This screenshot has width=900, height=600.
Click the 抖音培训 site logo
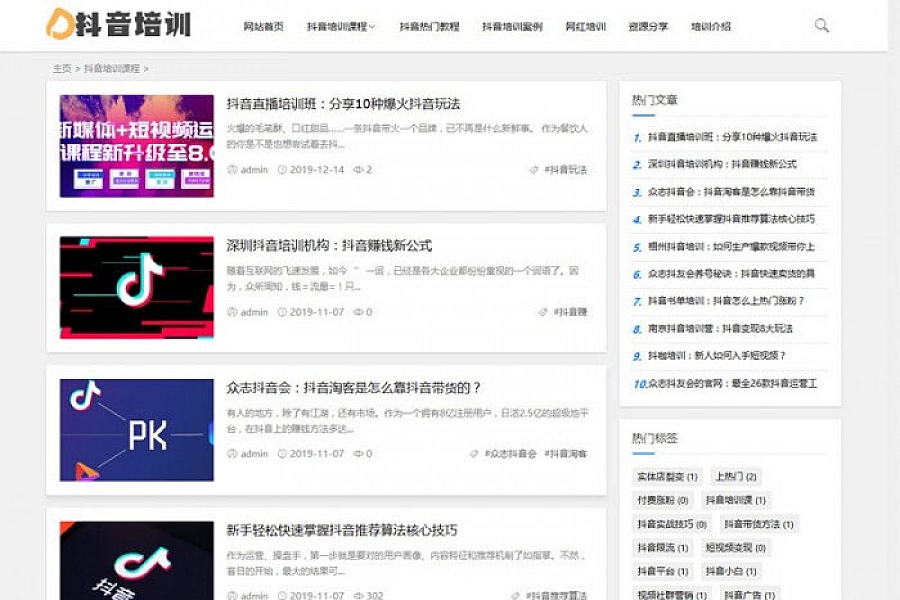(118, 24)
